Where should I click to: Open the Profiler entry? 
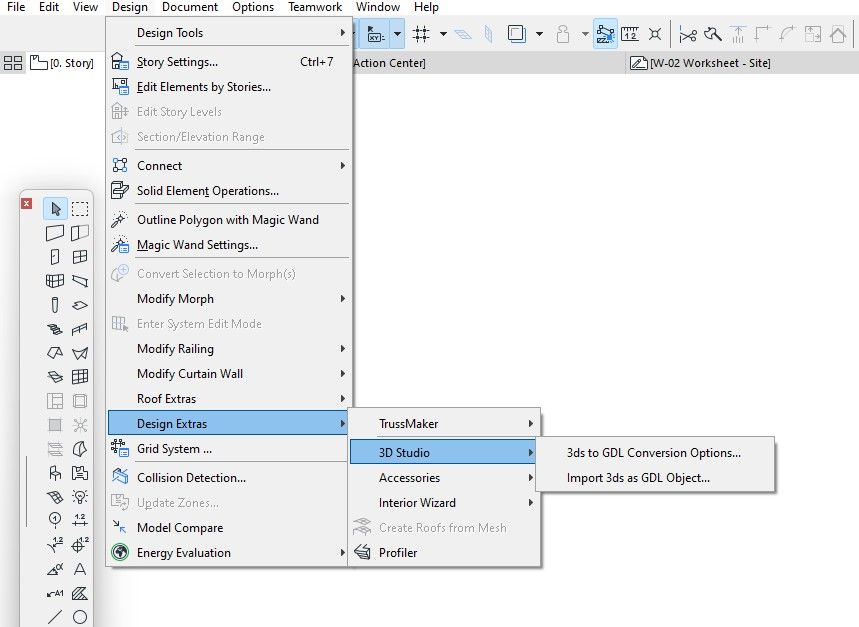[443, 553]
